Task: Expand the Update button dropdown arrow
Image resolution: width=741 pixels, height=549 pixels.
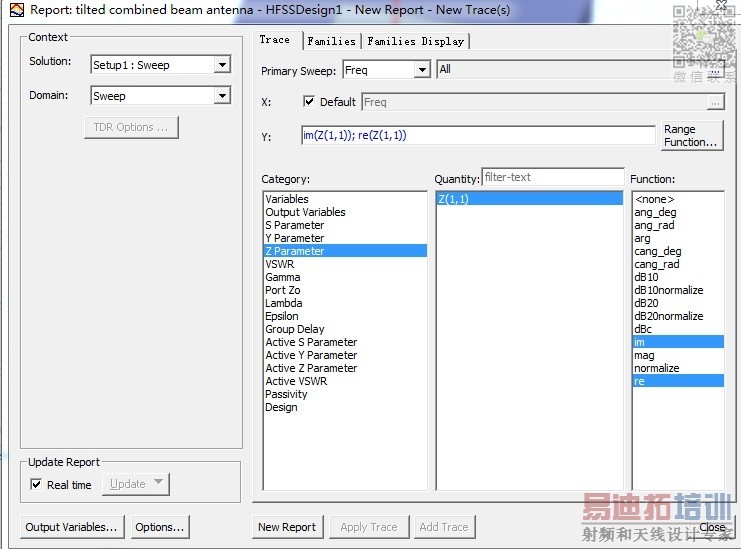Action: tap(158, 481)
